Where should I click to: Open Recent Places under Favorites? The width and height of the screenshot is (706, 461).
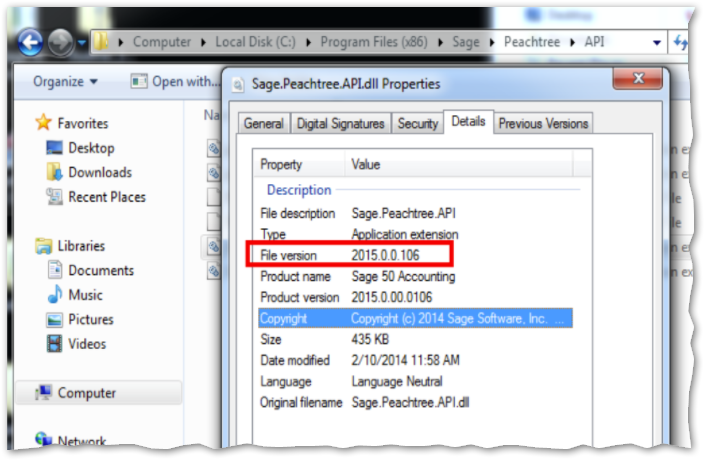click(x=107, y=197)
